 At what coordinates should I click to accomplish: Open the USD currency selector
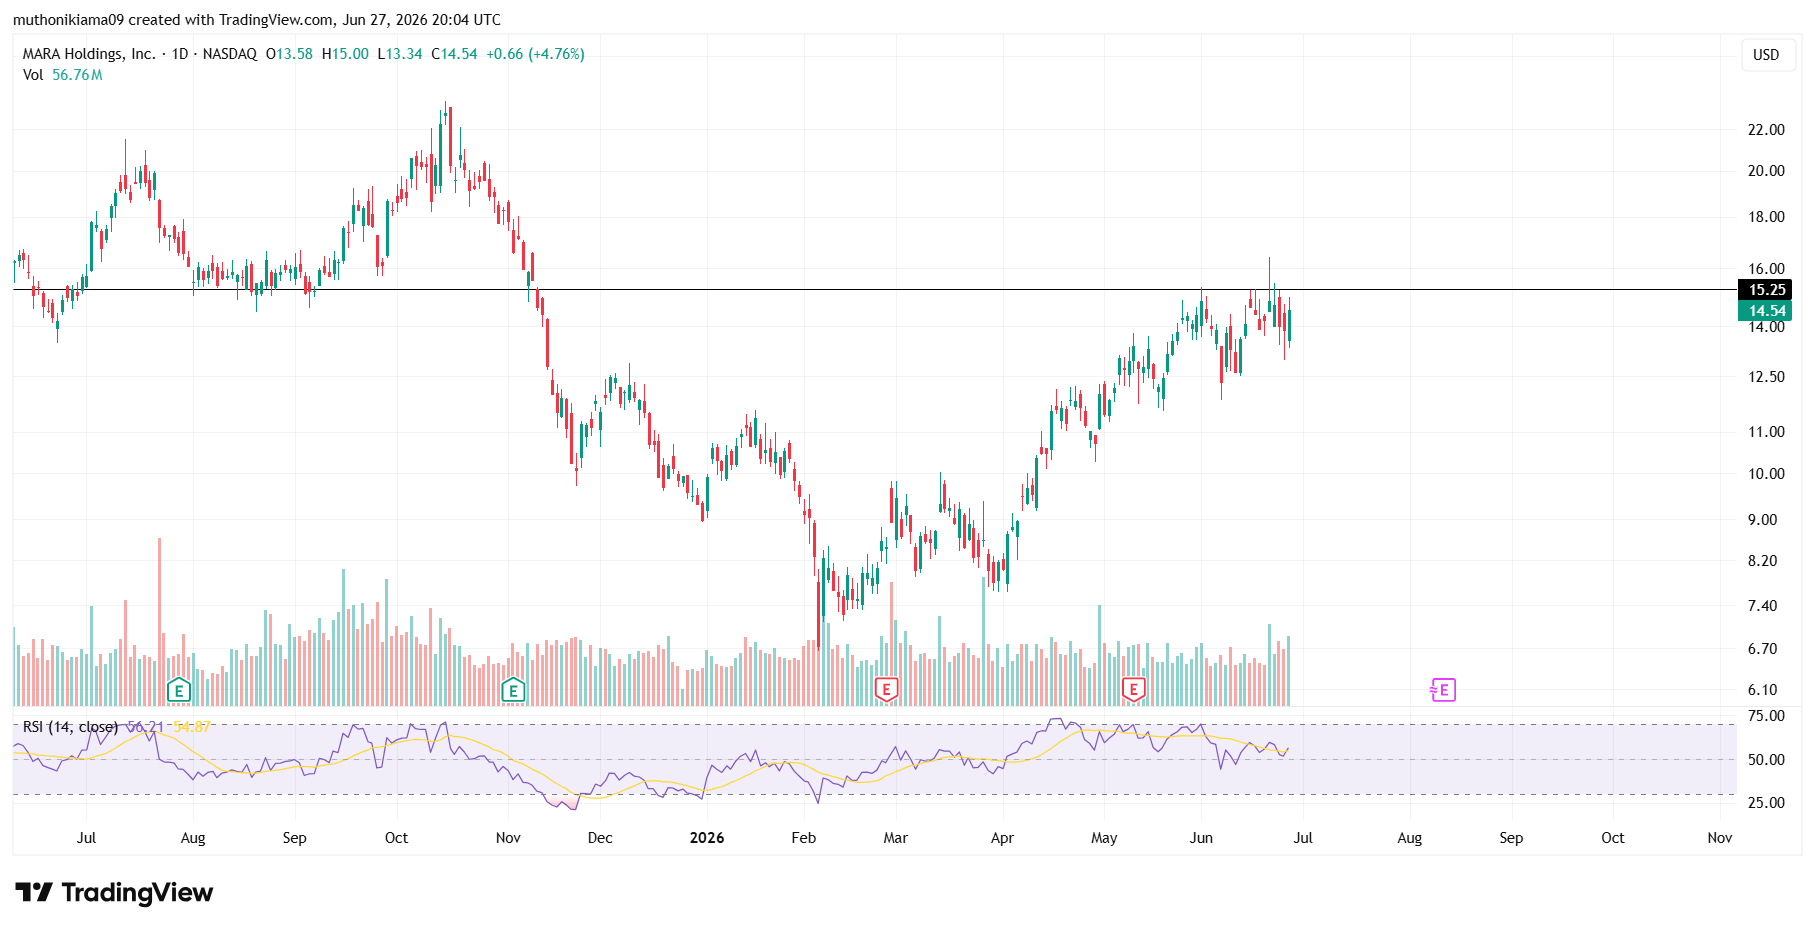1766,55
